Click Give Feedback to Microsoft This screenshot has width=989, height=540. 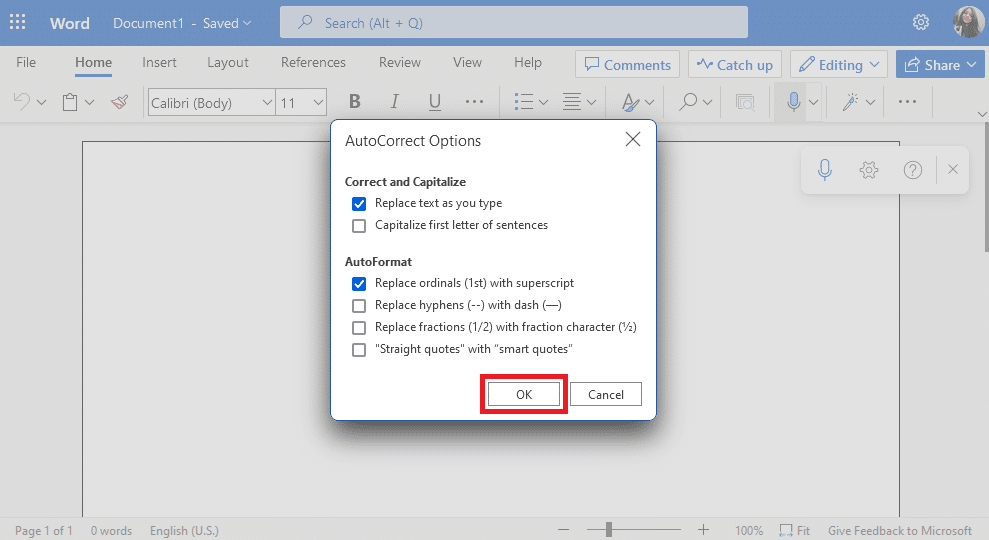click(899, 531)
